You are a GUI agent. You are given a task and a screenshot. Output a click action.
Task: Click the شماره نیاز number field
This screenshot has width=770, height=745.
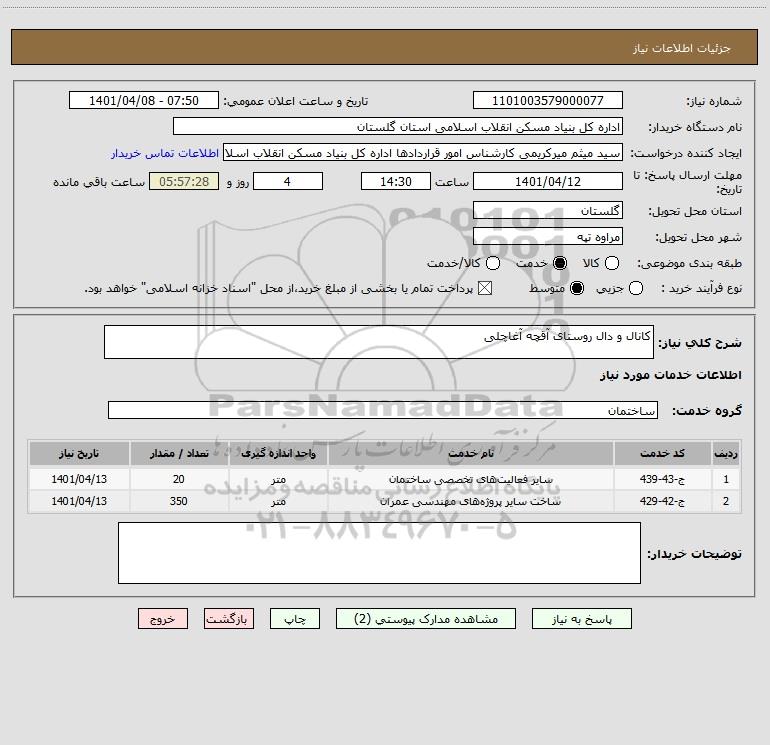click(548, 101)
